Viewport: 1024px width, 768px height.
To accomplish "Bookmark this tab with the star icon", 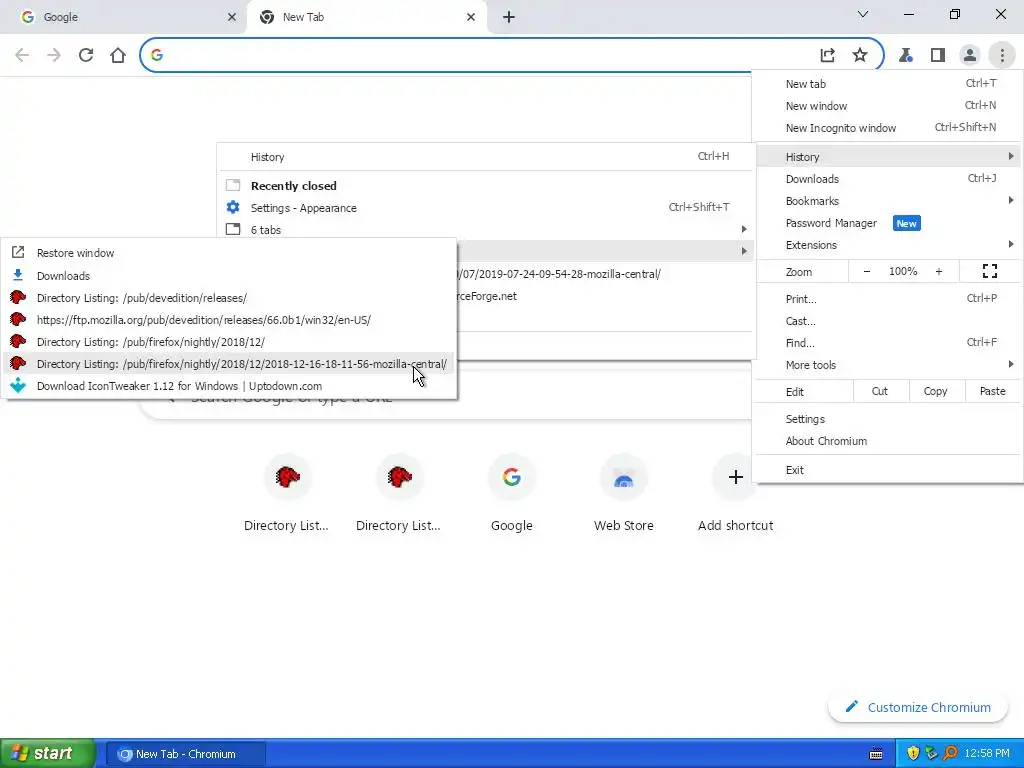I will 860,55.
